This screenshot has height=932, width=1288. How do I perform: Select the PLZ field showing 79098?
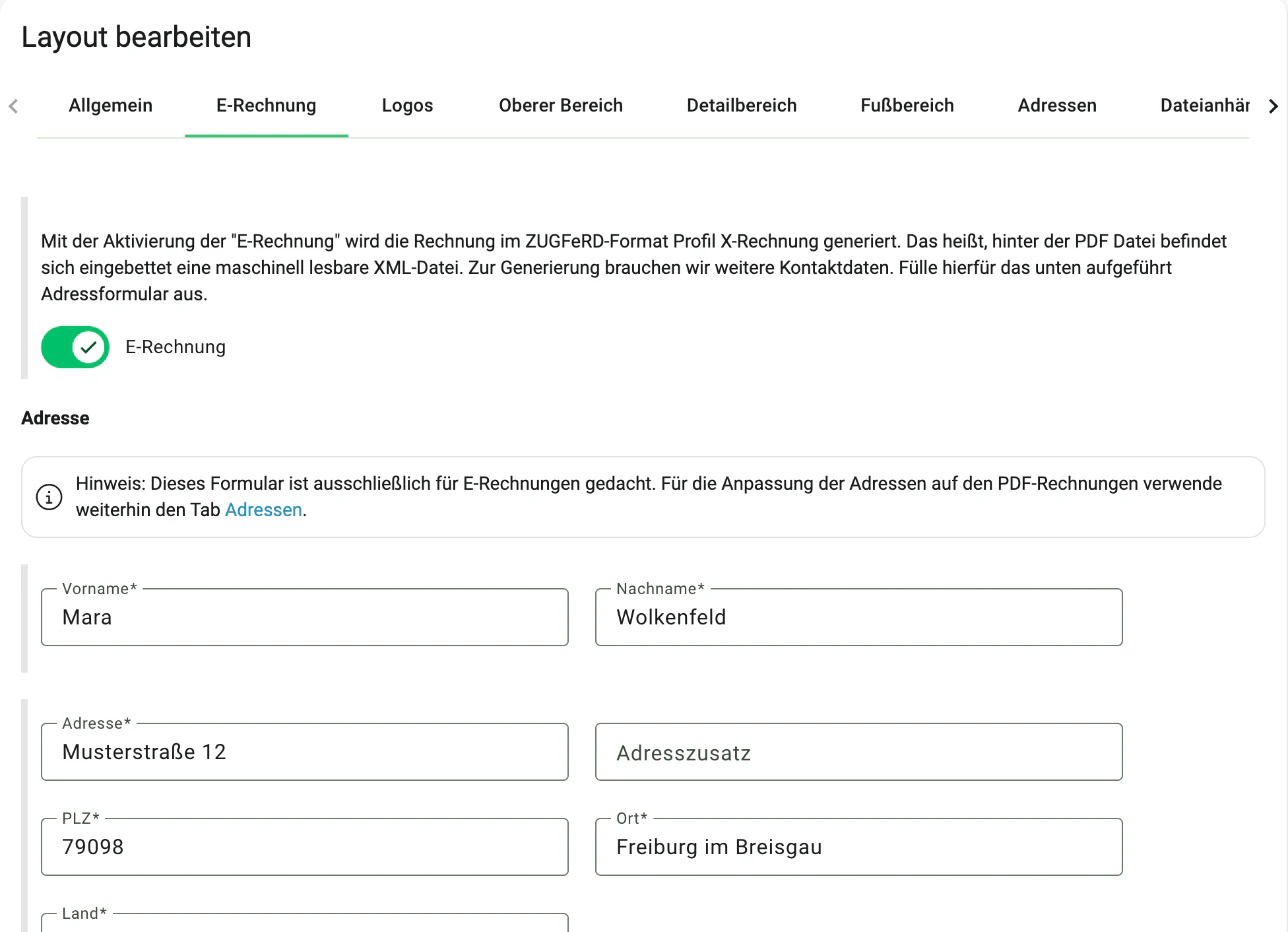305,847
